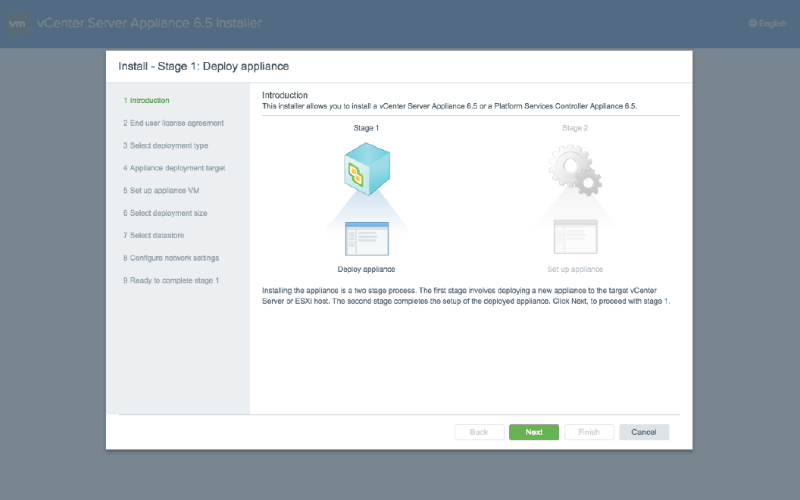This screenshot has width=800, height=500.
Task: Click the Cancel button
Action: [x=643, y=432]
